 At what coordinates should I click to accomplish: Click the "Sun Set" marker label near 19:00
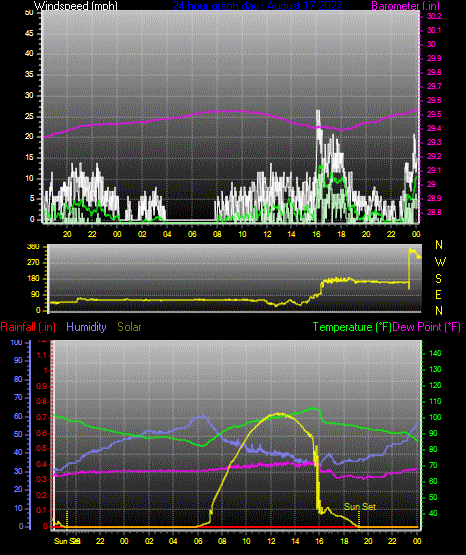coord(360,507)
